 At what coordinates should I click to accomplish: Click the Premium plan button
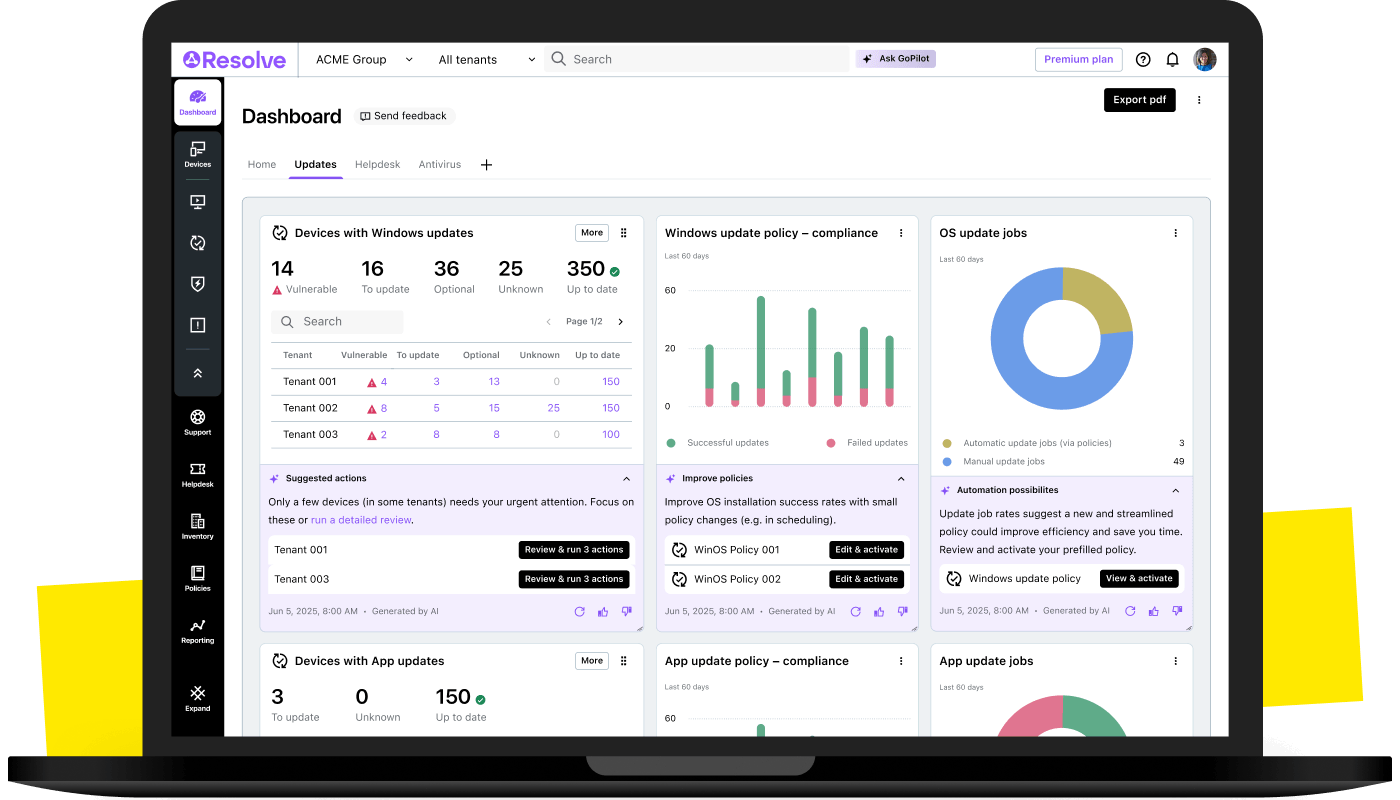(x=1079, y=60)
